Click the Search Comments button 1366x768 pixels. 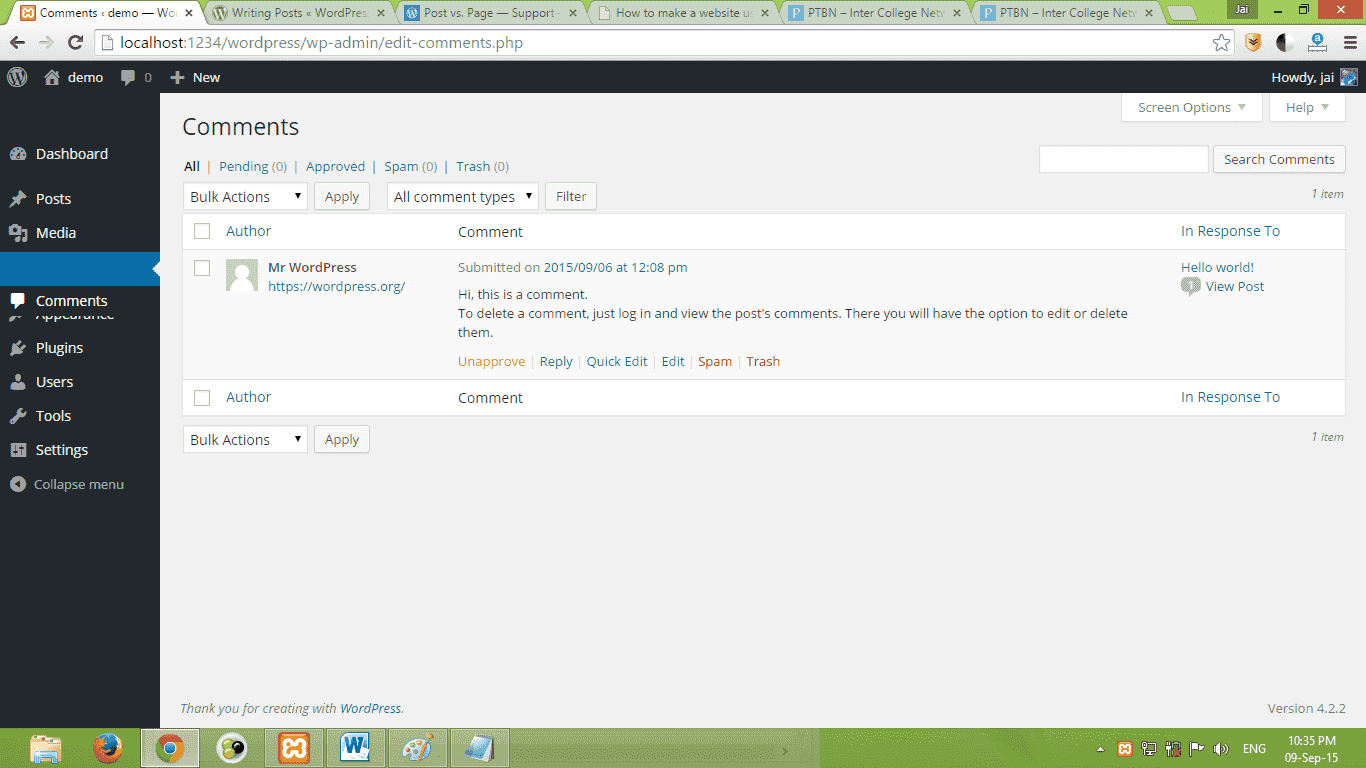1279,159
